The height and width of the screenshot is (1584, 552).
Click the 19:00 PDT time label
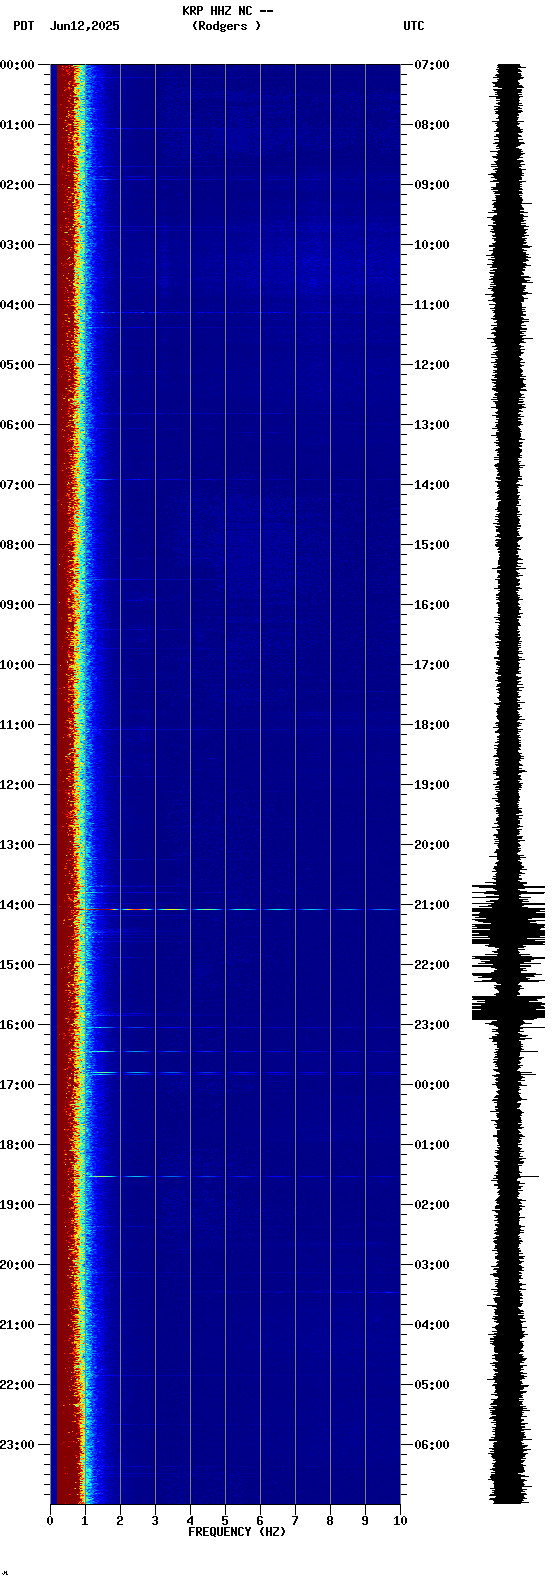17,1205
